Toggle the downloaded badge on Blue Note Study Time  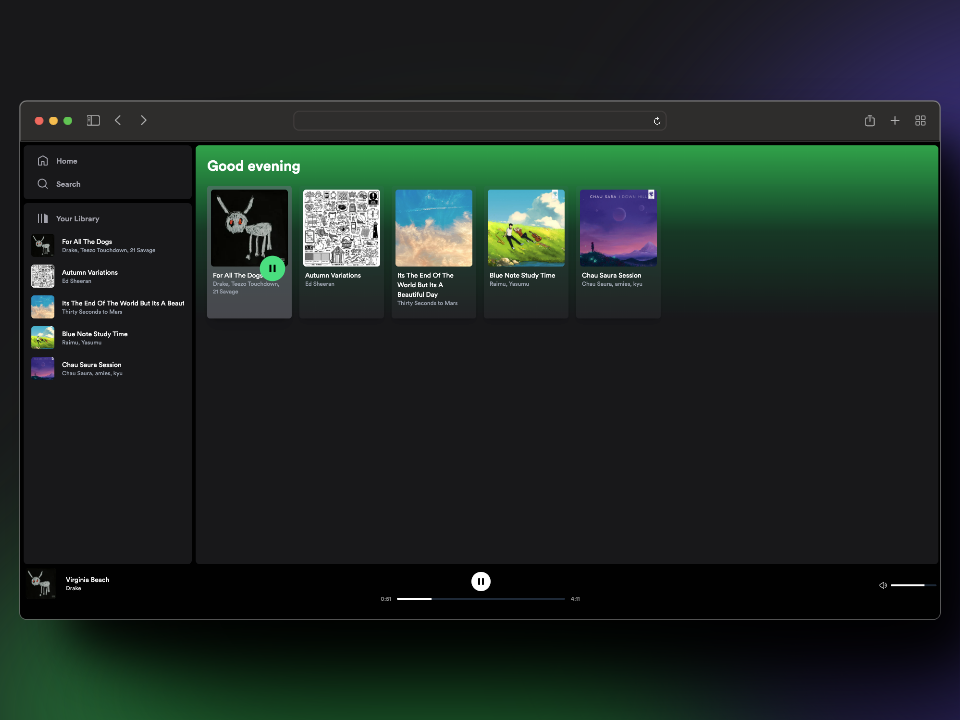point(556,194)
